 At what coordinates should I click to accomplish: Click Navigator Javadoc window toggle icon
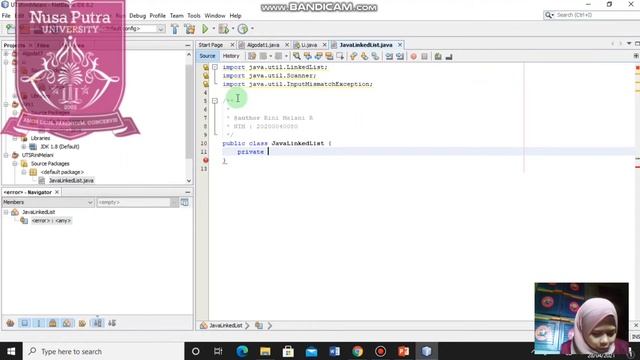point(184,202)
